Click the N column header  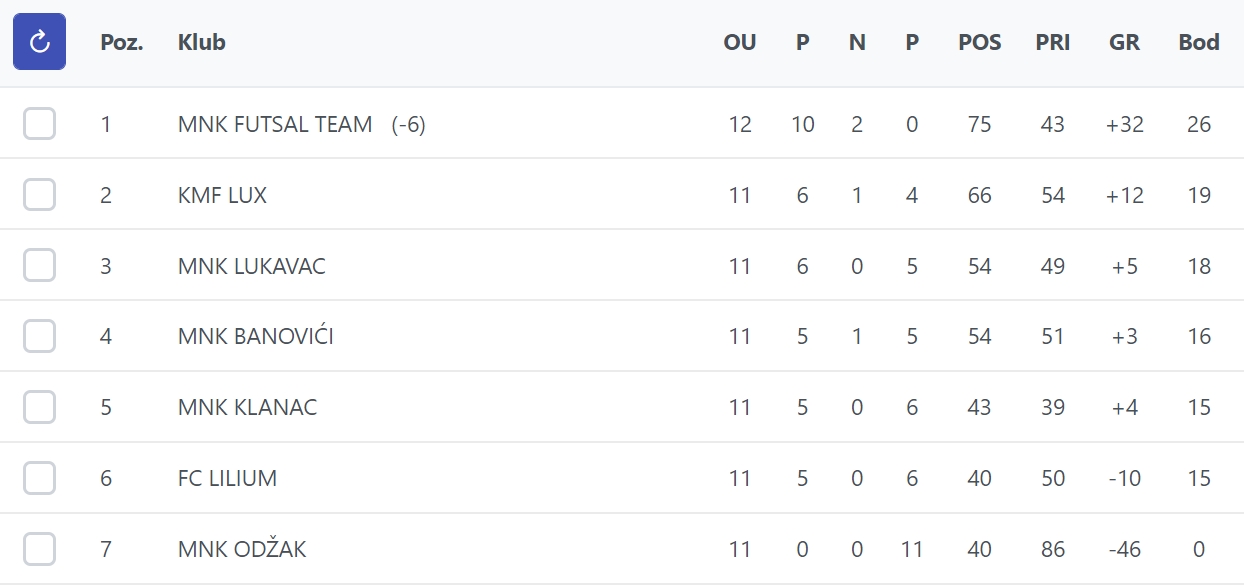click(x=857, y=42)
